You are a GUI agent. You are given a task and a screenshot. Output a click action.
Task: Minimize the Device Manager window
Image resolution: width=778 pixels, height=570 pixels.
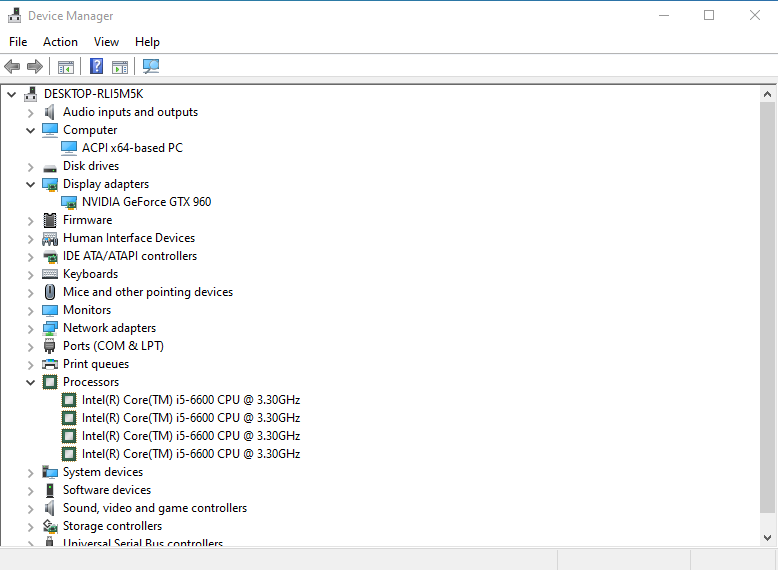[x=664, y=15]
